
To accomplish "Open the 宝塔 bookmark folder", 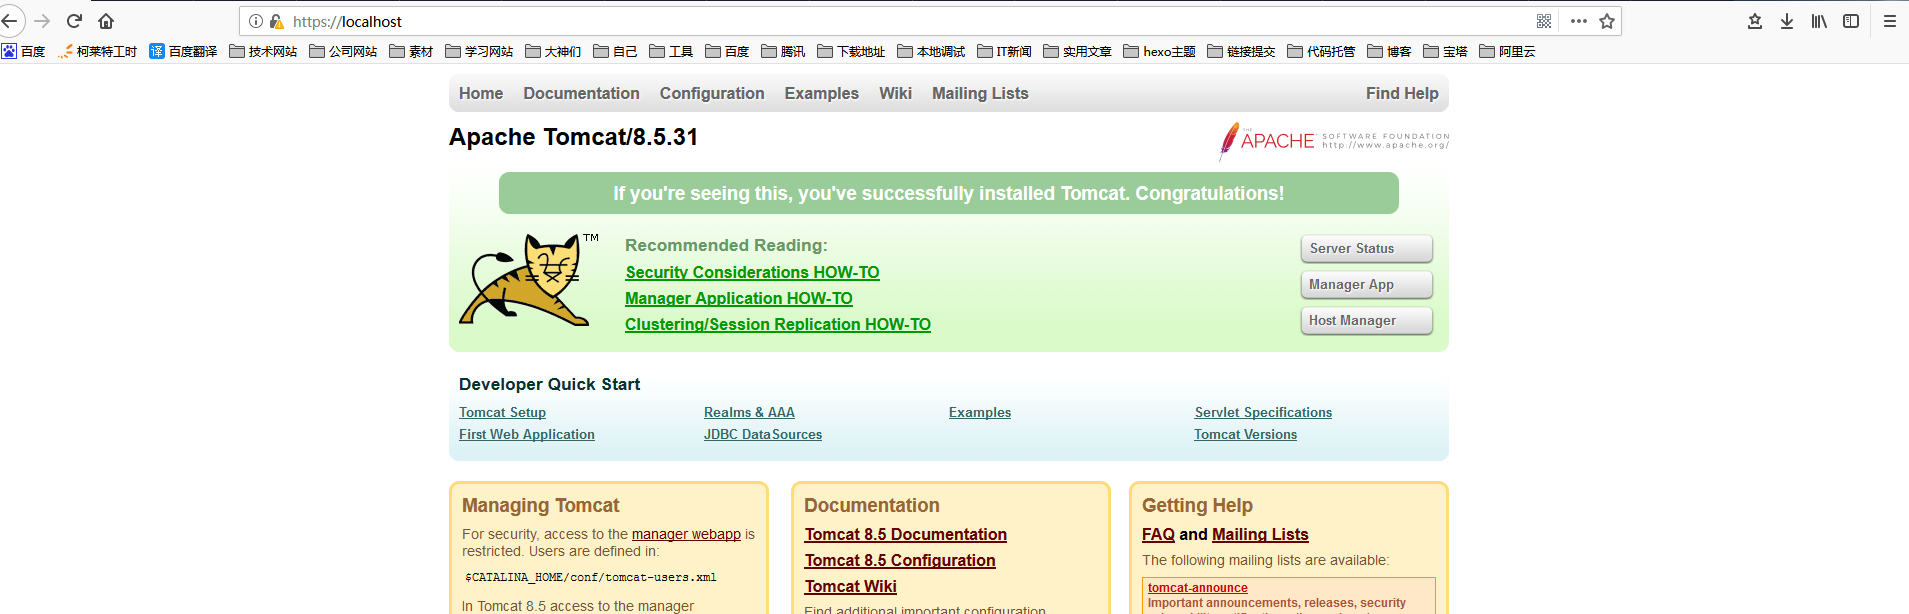I will [x=1445, y=51].
